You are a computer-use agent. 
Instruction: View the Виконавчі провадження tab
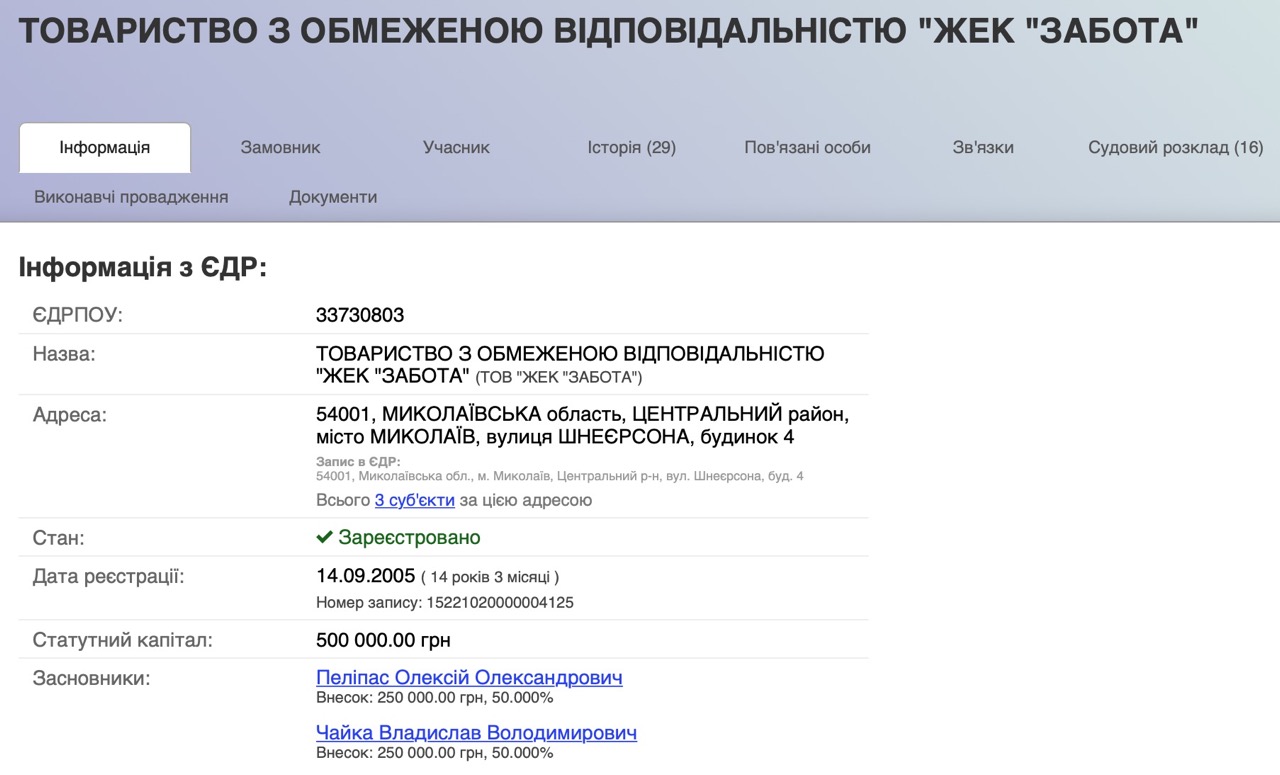pyautogui.click(x=131, y=197)
